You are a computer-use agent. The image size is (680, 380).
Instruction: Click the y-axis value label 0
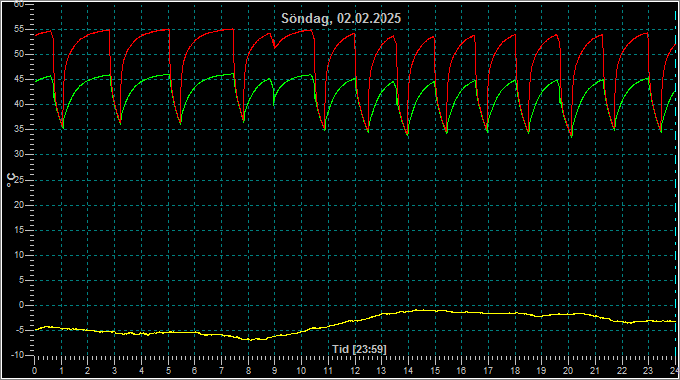pos(22,305)
